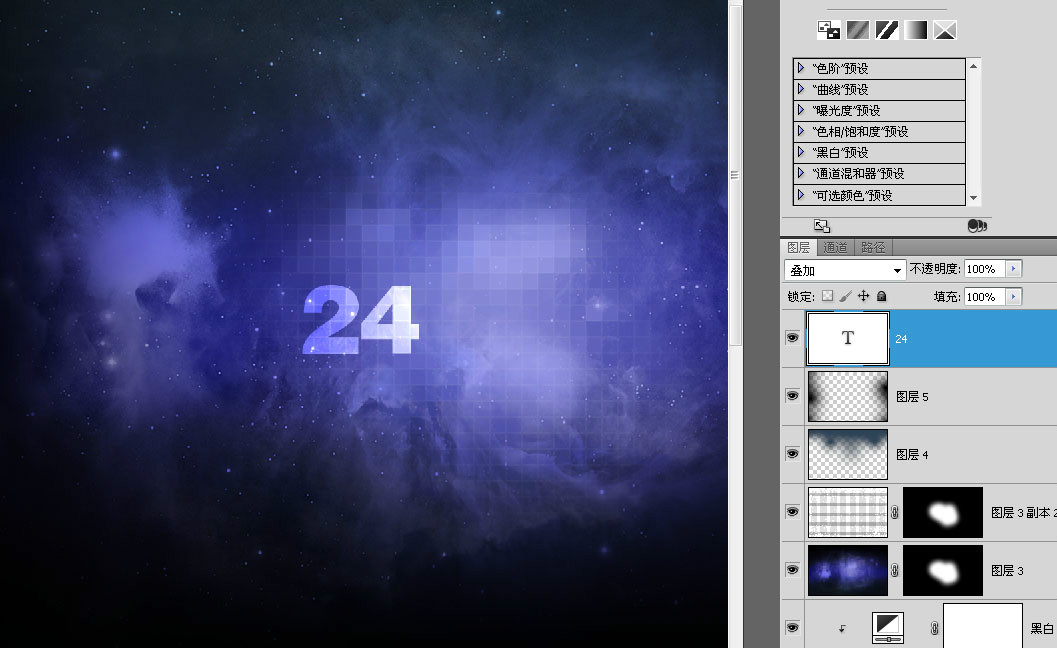Expand the "曝光度" presets
The width and height of the screenshot is (1057, 648).
point(801,110)
